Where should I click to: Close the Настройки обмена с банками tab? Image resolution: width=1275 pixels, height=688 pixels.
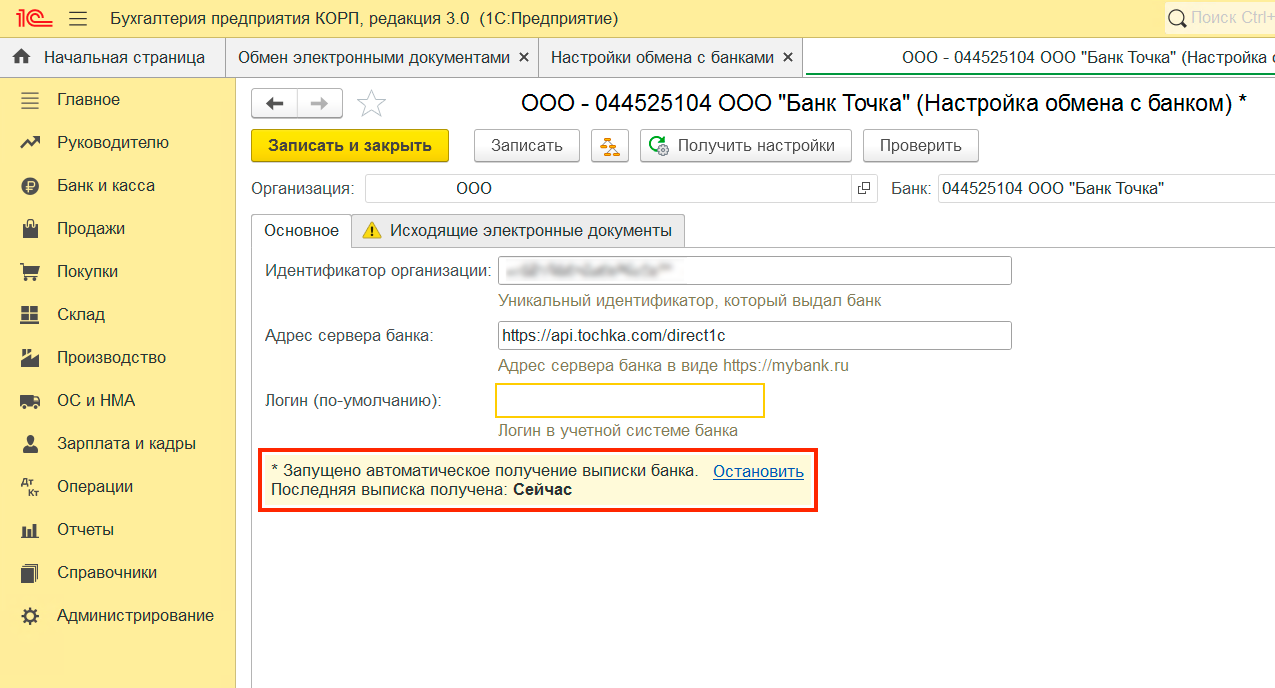788,58
